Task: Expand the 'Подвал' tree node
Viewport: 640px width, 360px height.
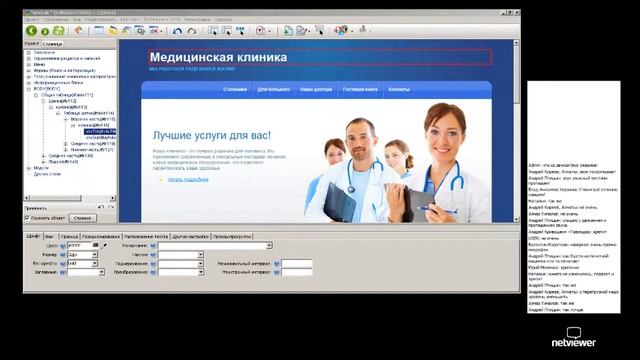Action: pos(43,162)
